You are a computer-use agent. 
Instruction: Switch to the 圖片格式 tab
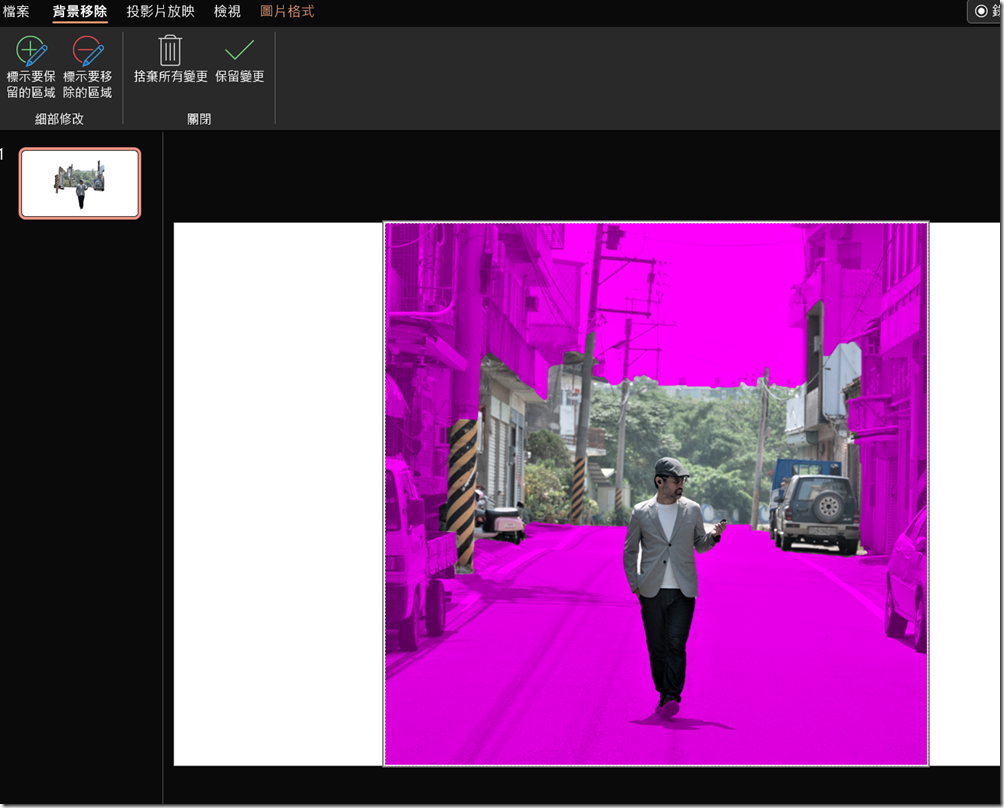tap(288, 12)
